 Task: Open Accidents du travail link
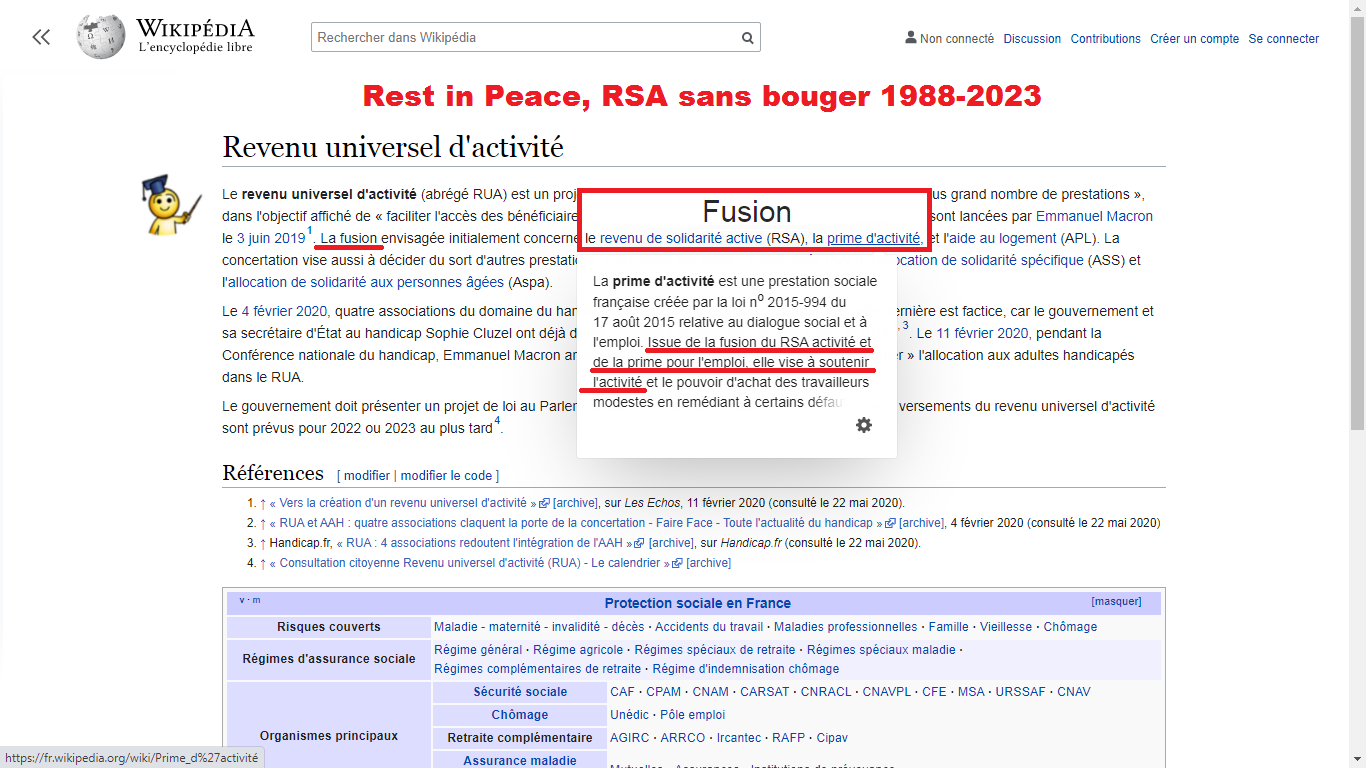coord(709,627)
